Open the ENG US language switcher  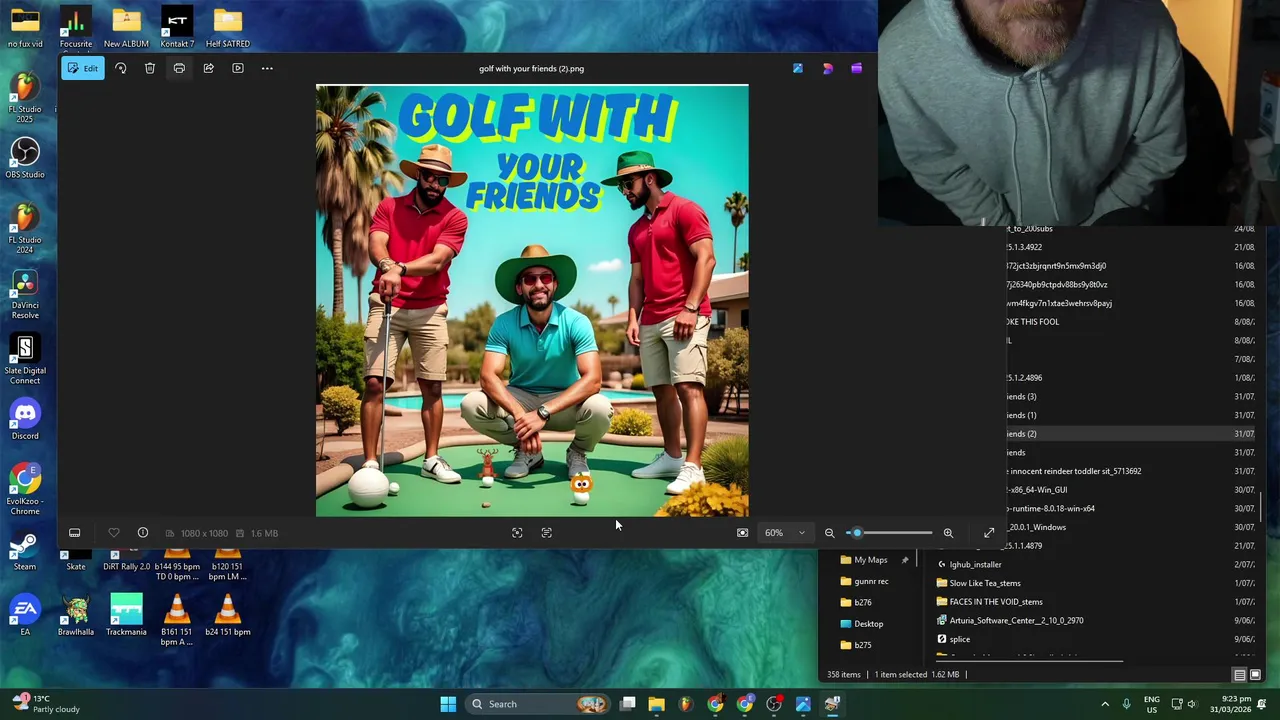pos(1152,704)
